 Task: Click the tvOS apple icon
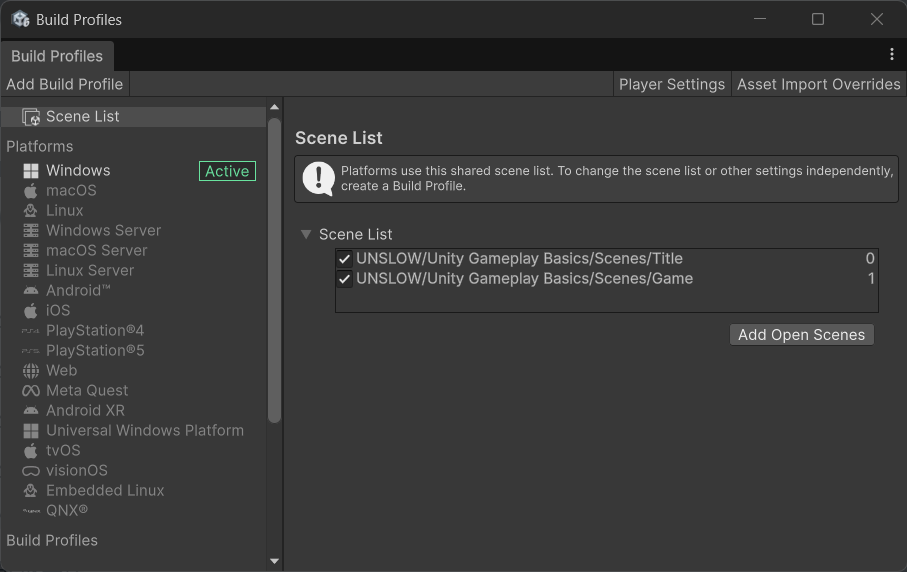pyautogui.click(x=31, y=451)
